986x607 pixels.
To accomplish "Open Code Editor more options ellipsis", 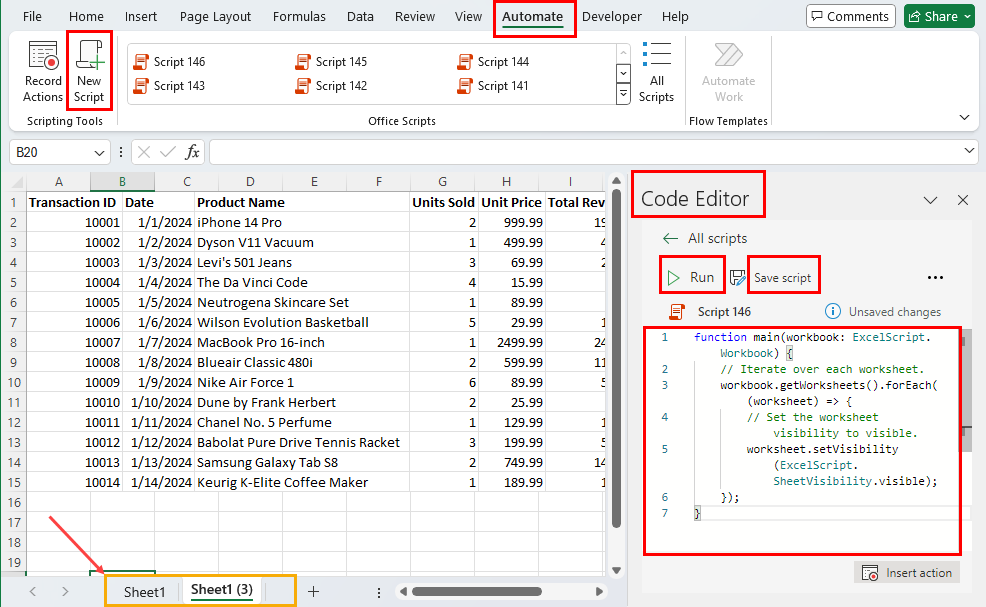I will (x=935, y=277).
